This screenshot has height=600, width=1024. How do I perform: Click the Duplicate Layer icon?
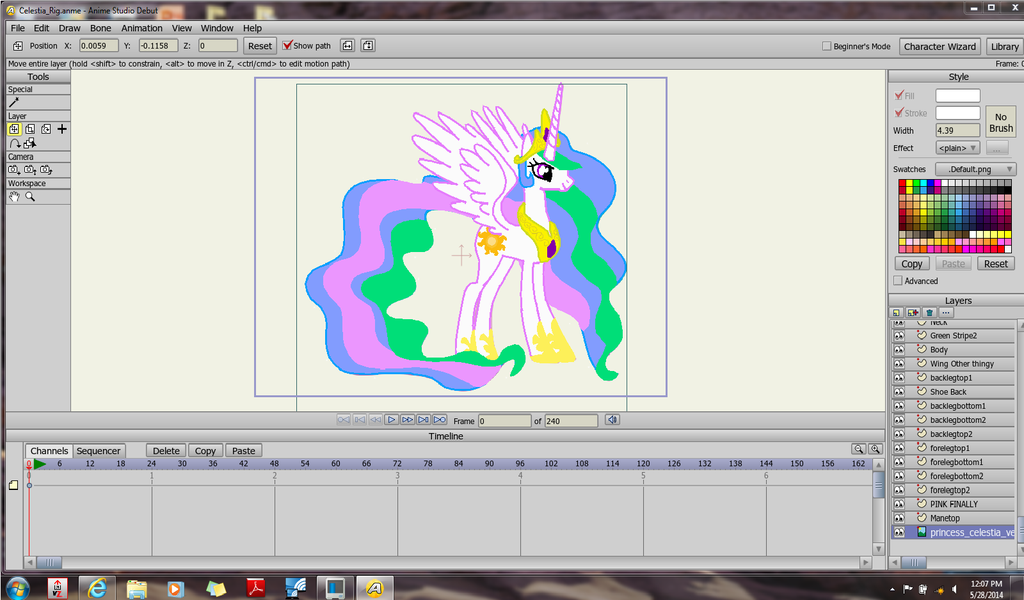(x=913, y=313)
